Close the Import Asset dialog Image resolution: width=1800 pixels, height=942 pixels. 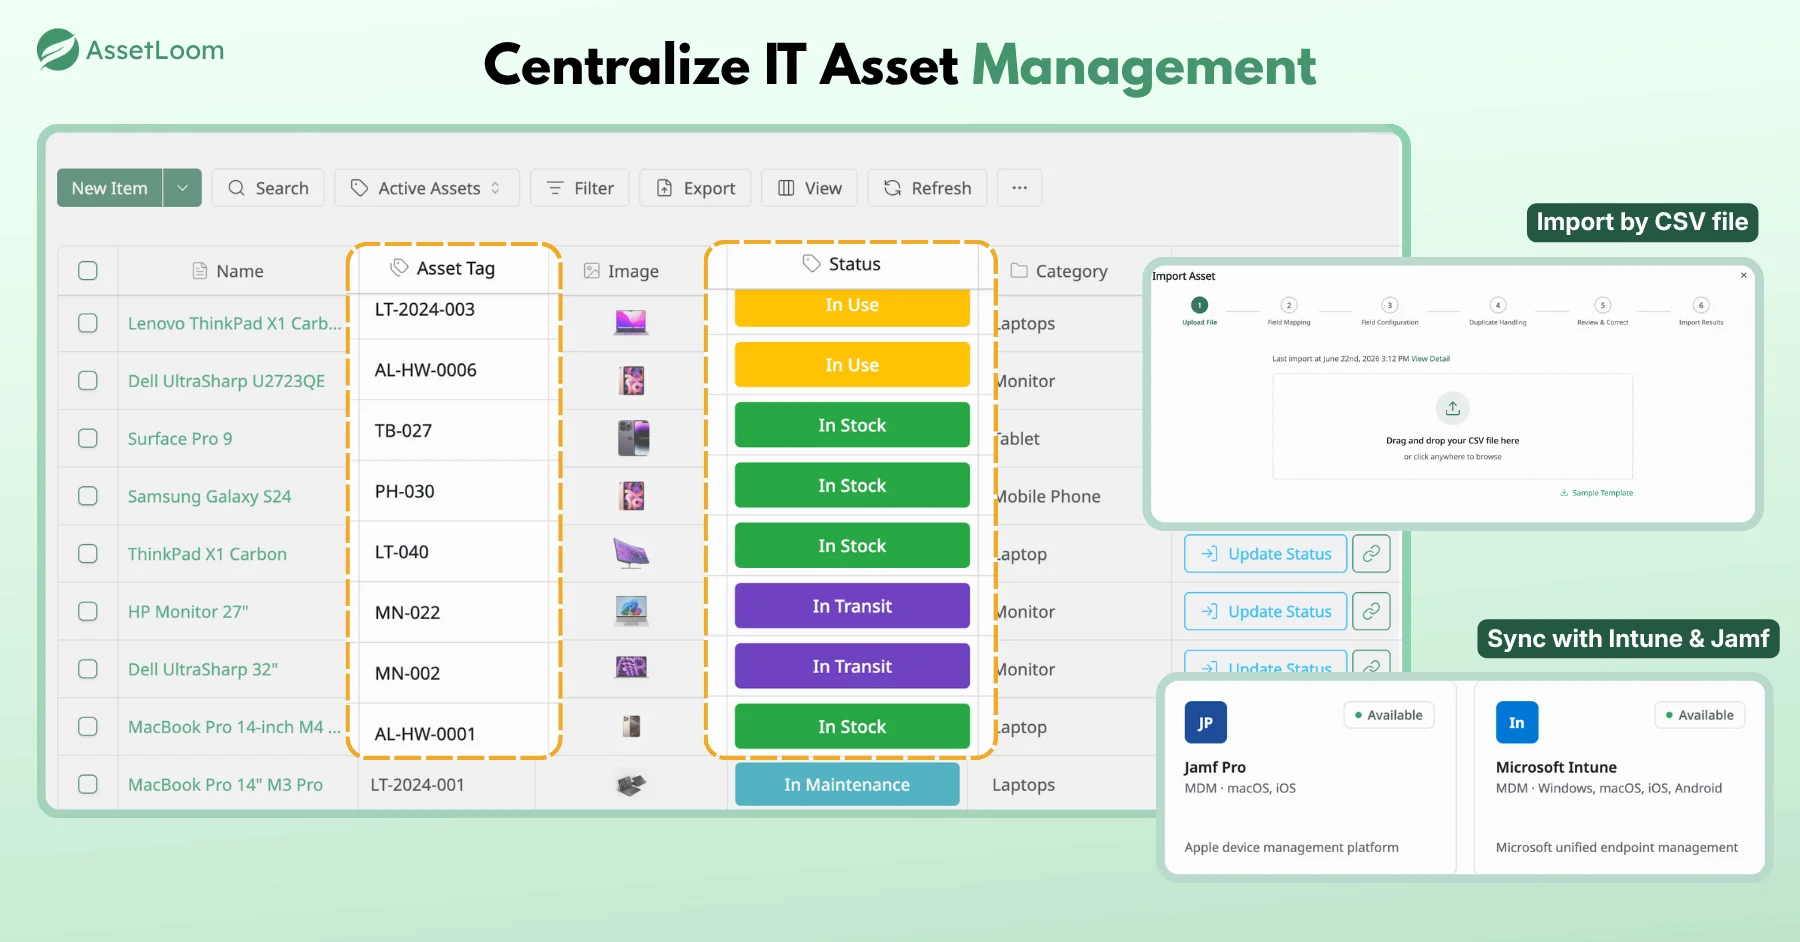pyautogui.click(x=1744, y=275)
